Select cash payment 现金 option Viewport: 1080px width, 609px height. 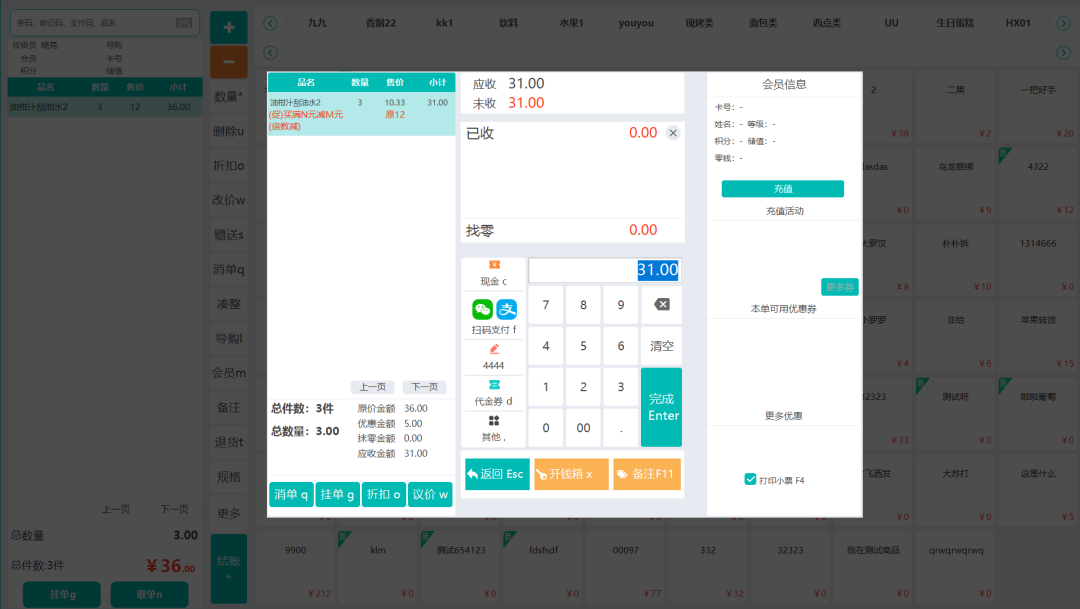[493, 273]
